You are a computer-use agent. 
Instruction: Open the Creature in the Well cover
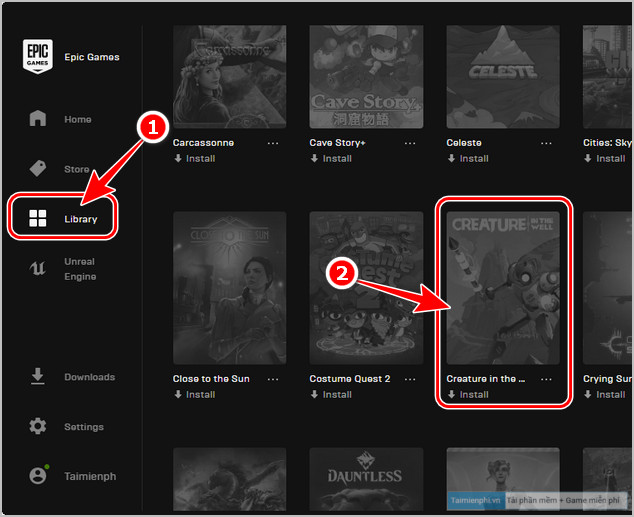[503, 288]
